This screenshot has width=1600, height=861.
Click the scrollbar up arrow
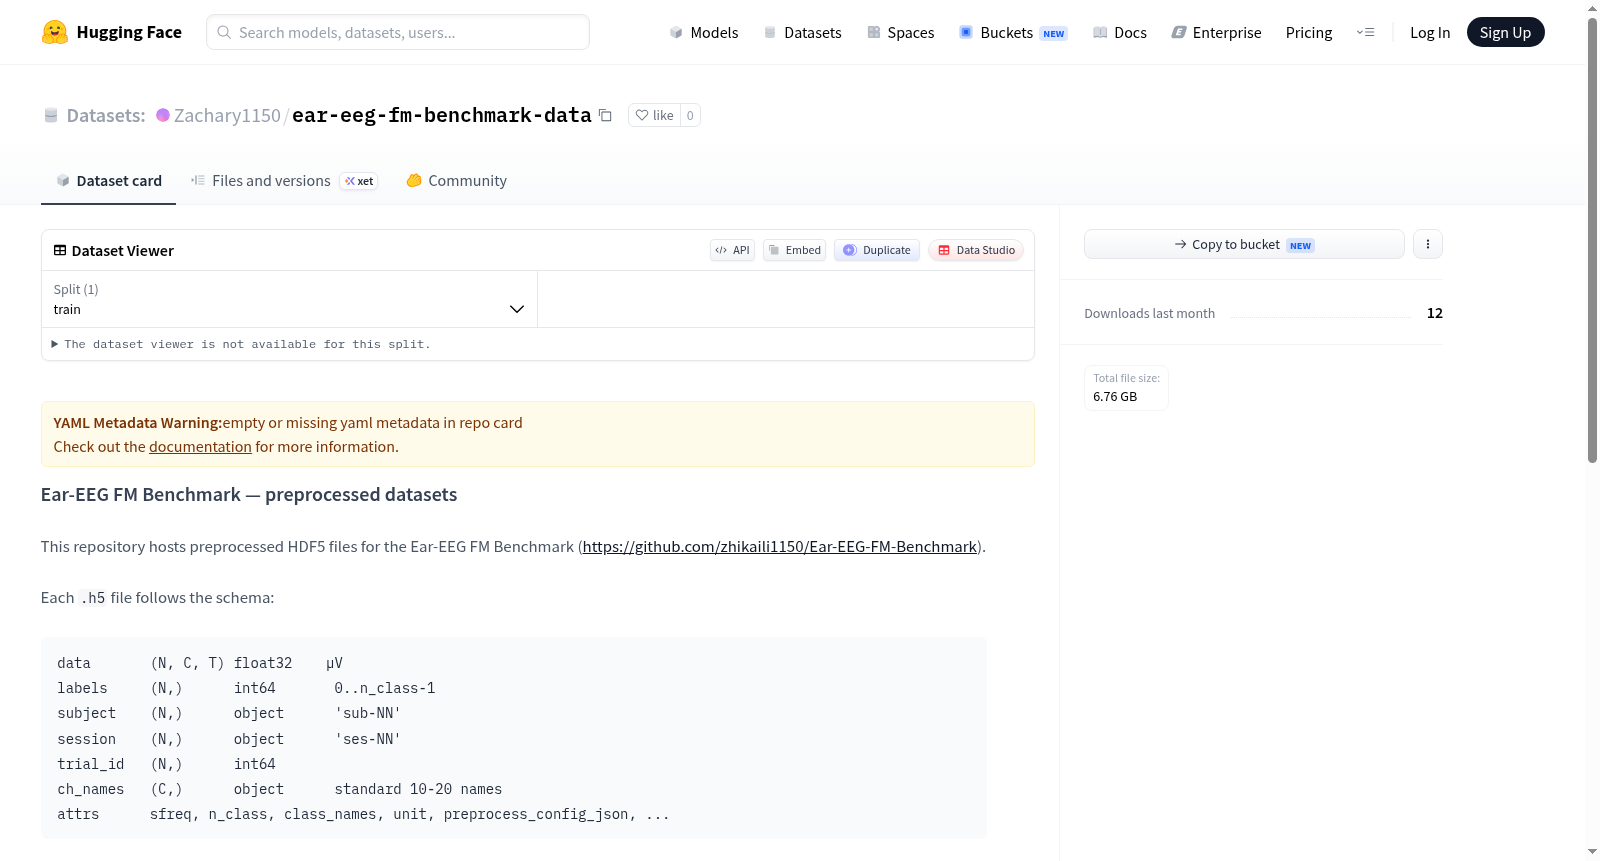click(x=1593, y=8)
